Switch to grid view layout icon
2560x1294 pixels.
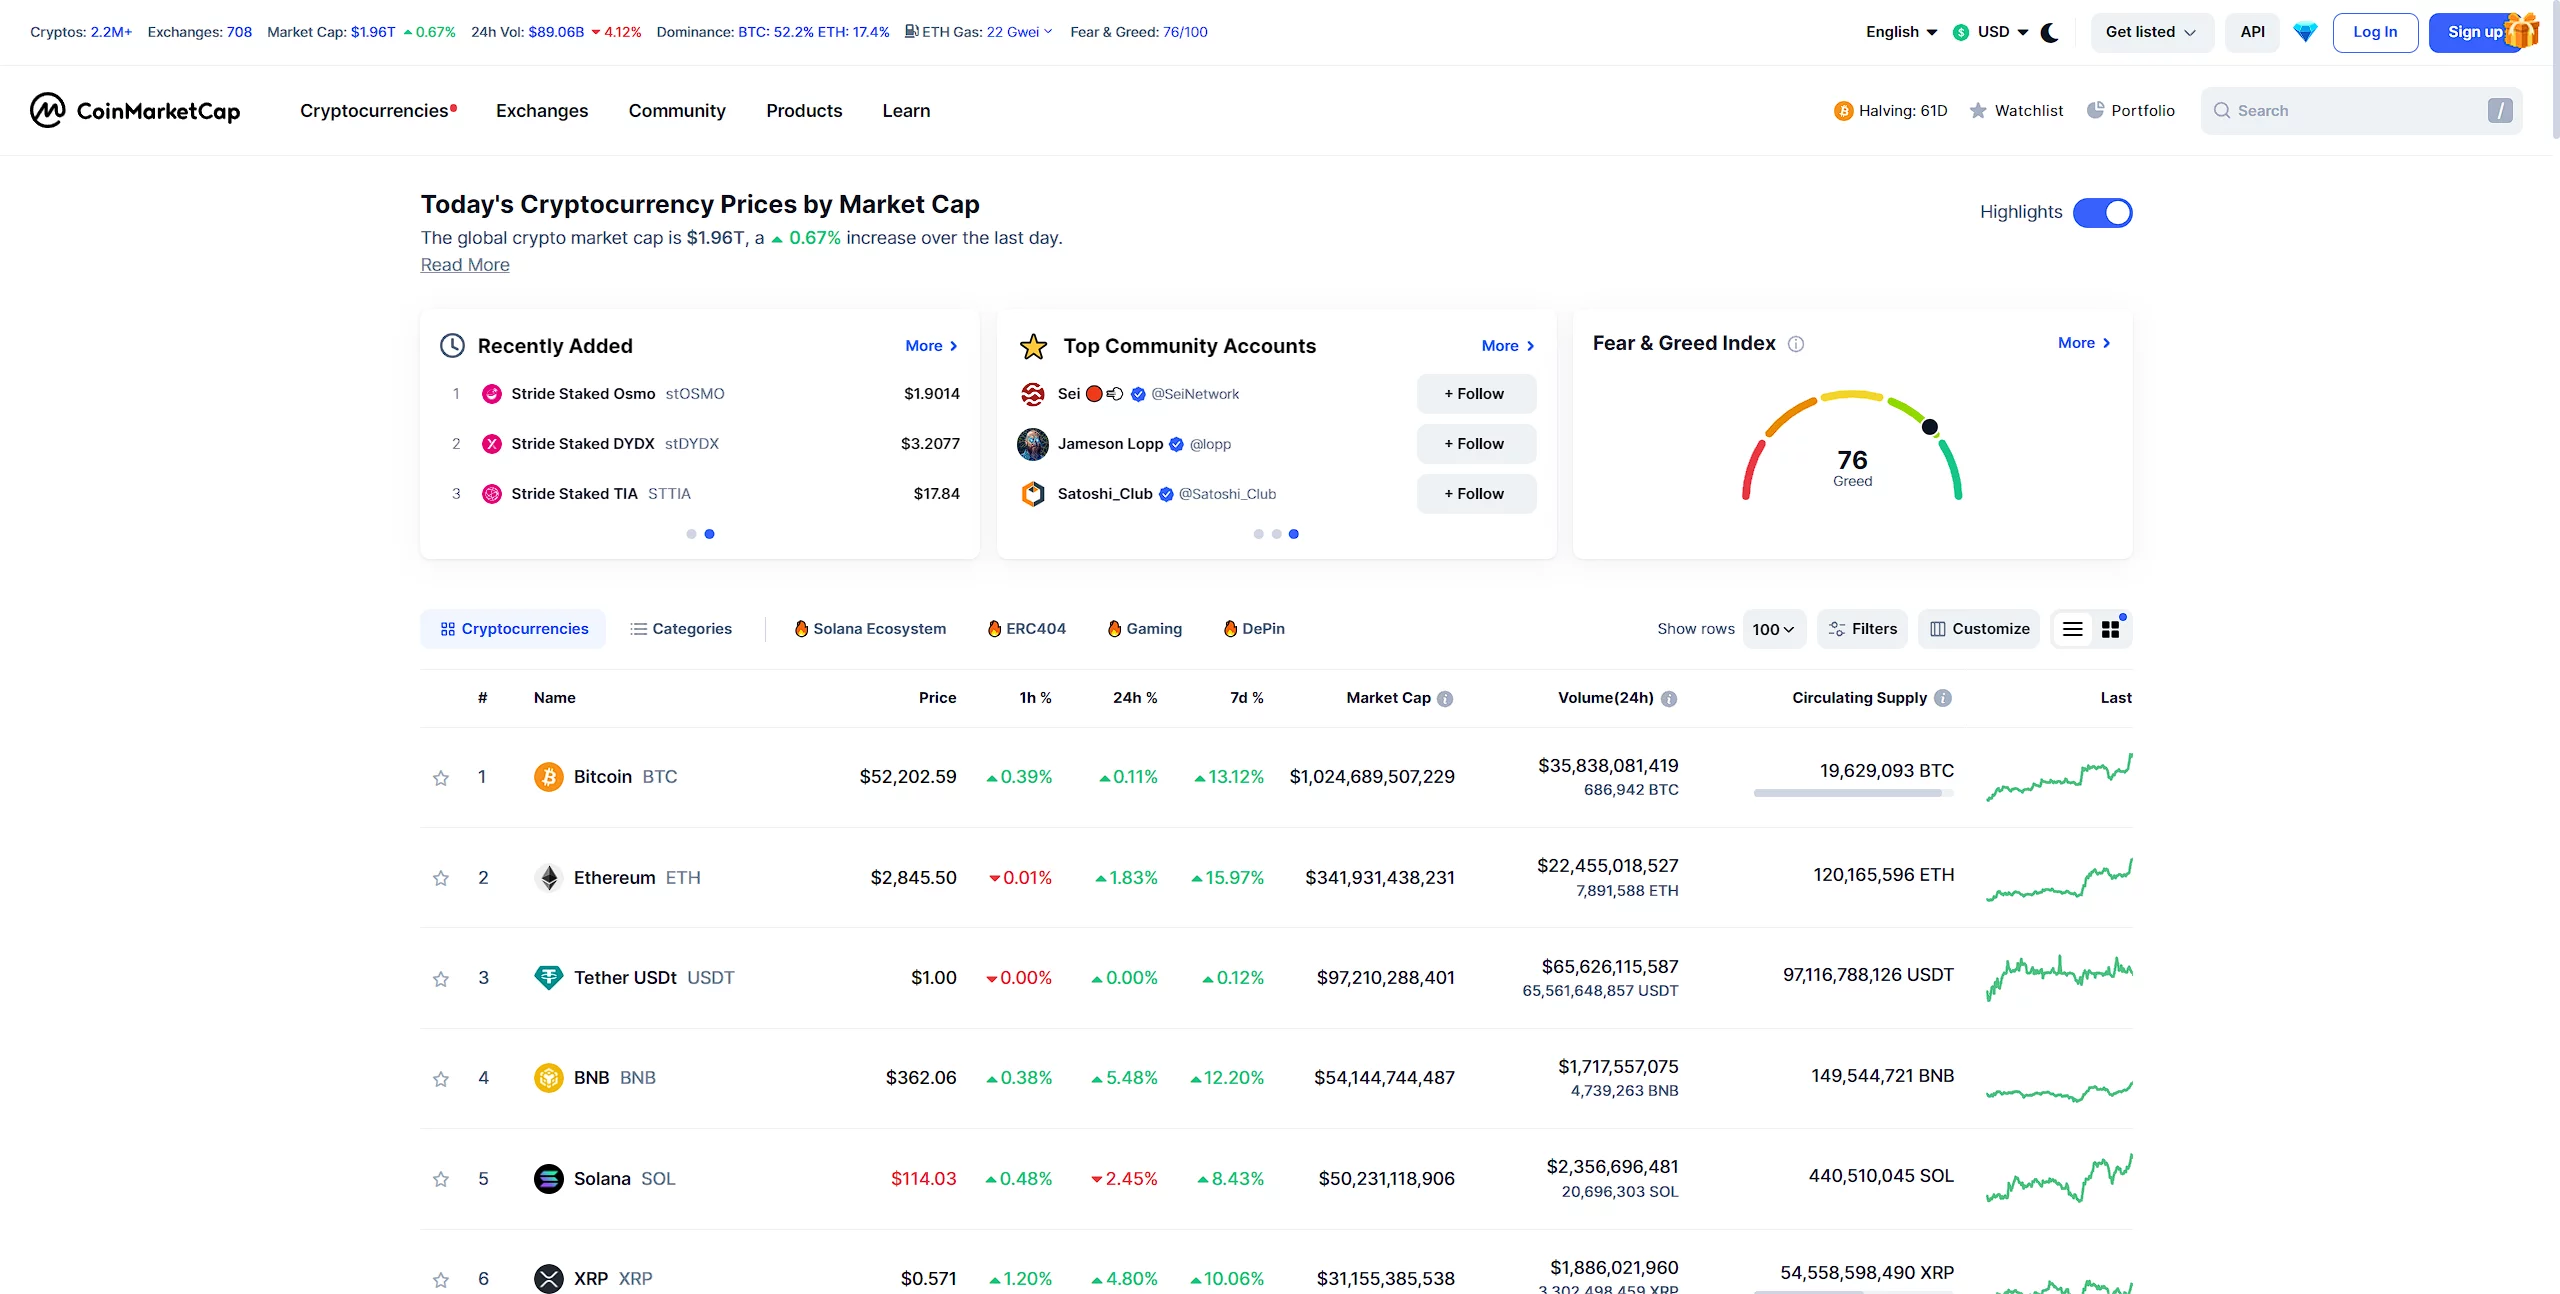(2111, 629)
